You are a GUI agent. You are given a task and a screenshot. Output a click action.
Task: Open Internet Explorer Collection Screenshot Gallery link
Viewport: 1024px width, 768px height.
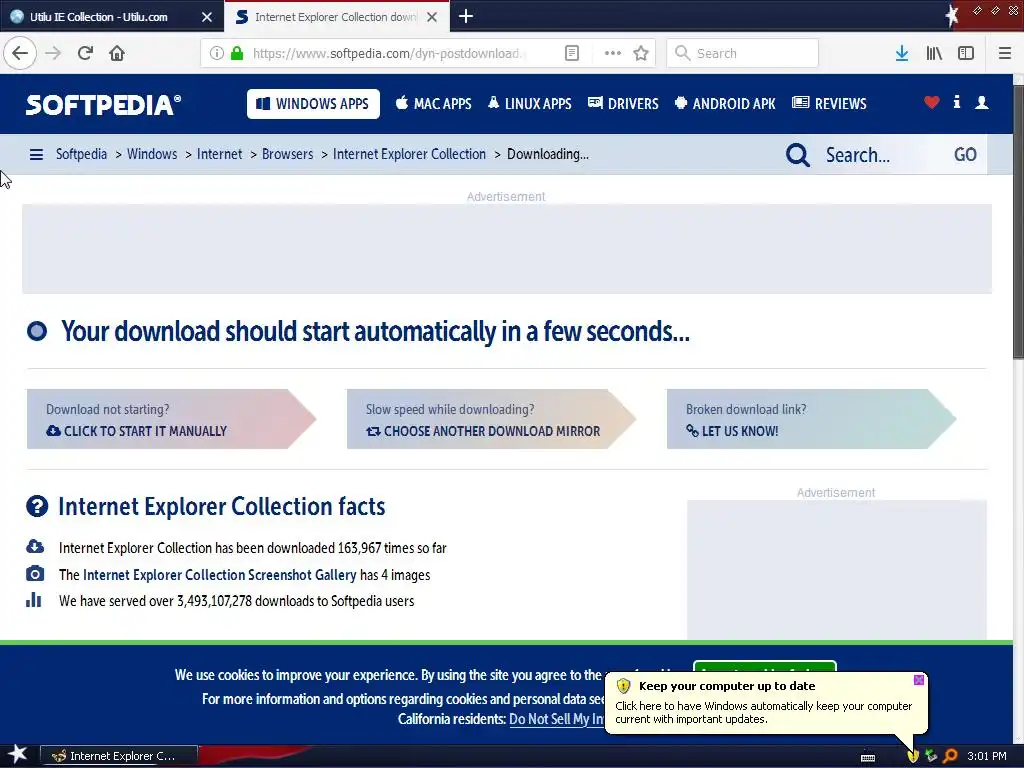pos(219,575)
